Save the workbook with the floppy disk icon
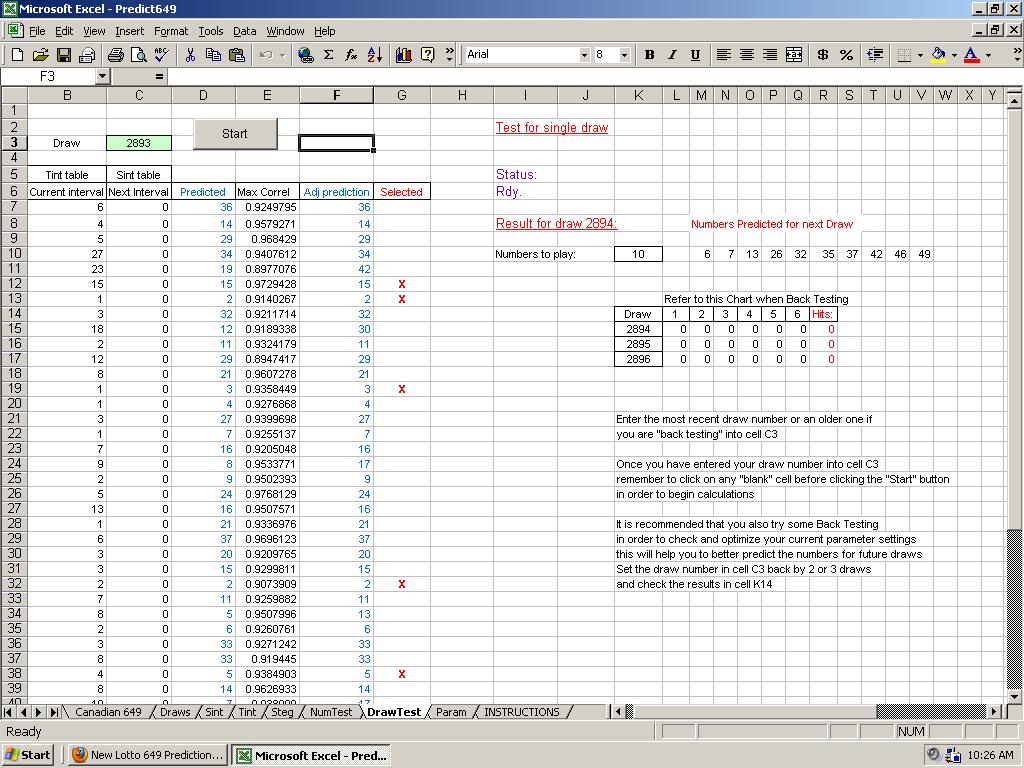This screenshot has width=1024, height=768. (x=63, y=55)
